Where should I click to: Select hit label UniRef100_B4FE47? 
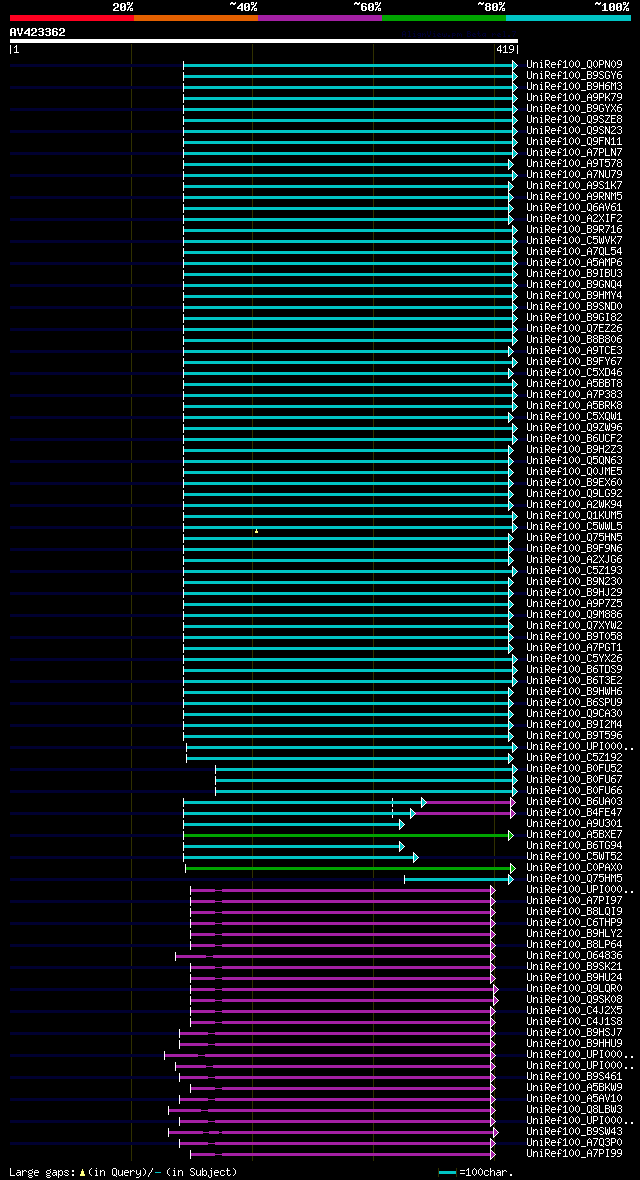[574, 813]
